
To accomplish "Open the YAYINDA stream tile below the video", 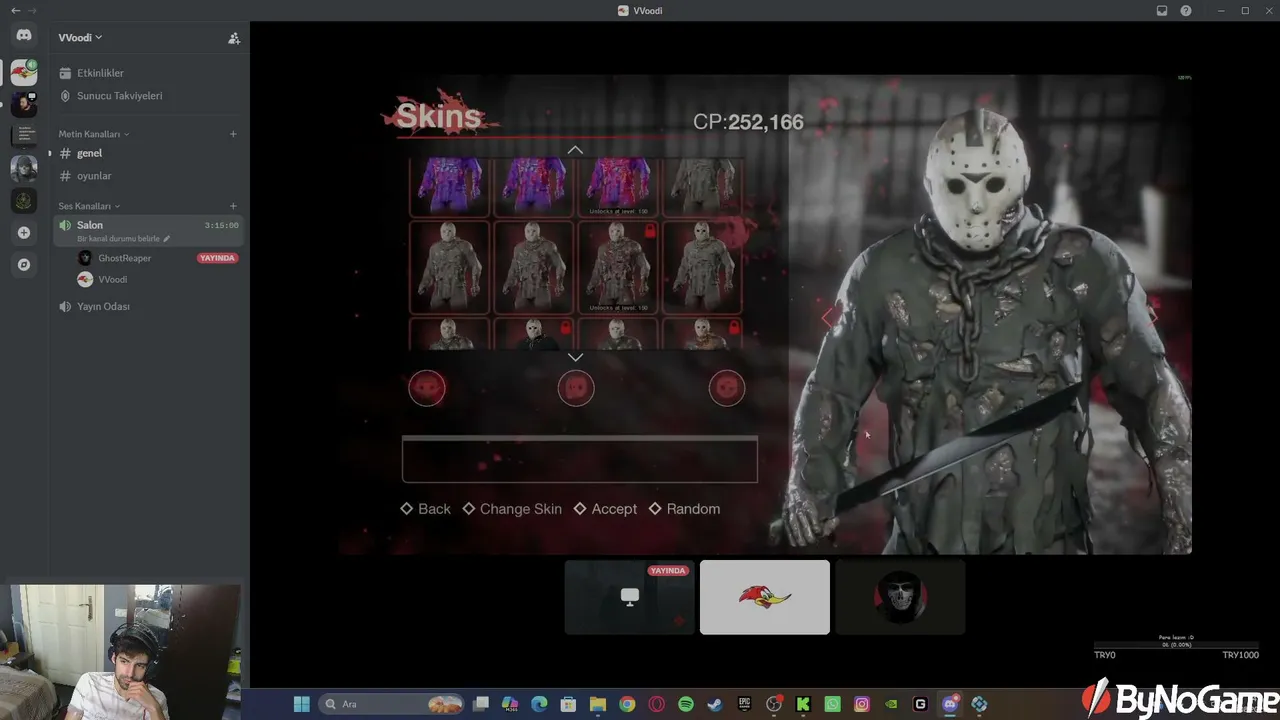I will coord(629,597).
